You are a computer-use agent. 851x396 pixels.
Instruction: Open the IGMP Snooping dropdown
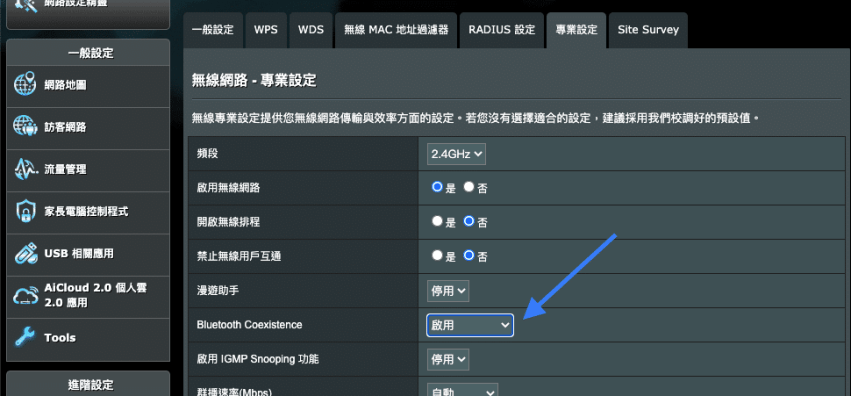point(448,359)
